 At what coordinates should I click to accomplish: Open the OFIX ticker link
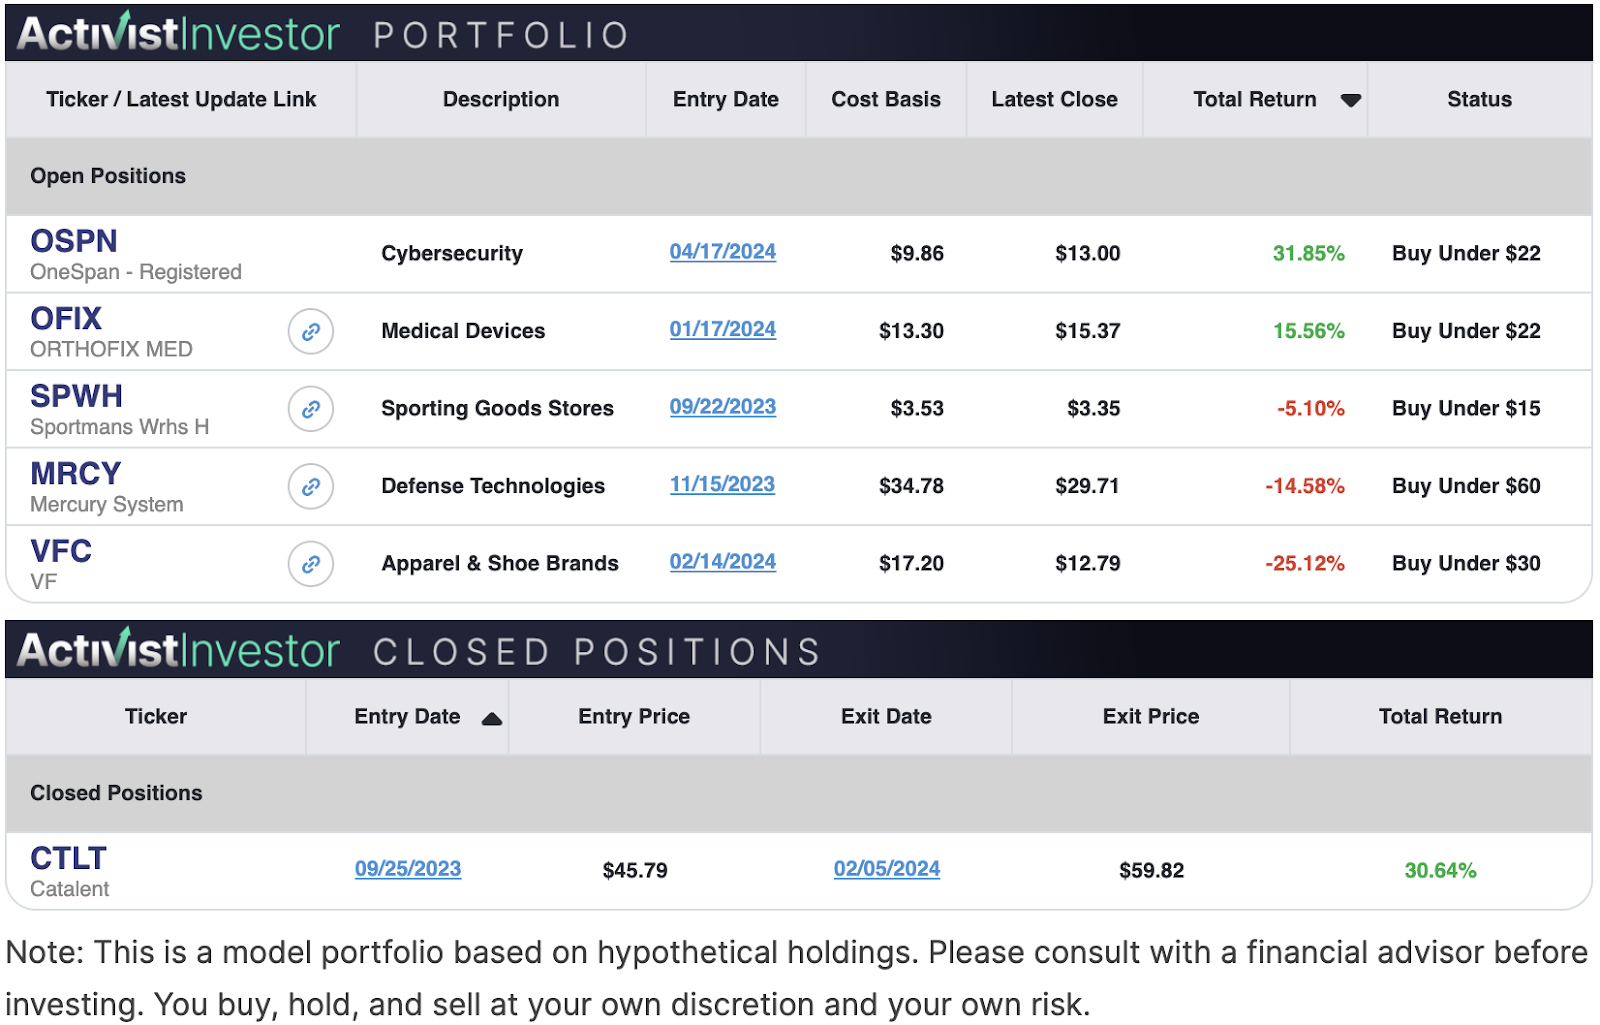click(66, 319)
